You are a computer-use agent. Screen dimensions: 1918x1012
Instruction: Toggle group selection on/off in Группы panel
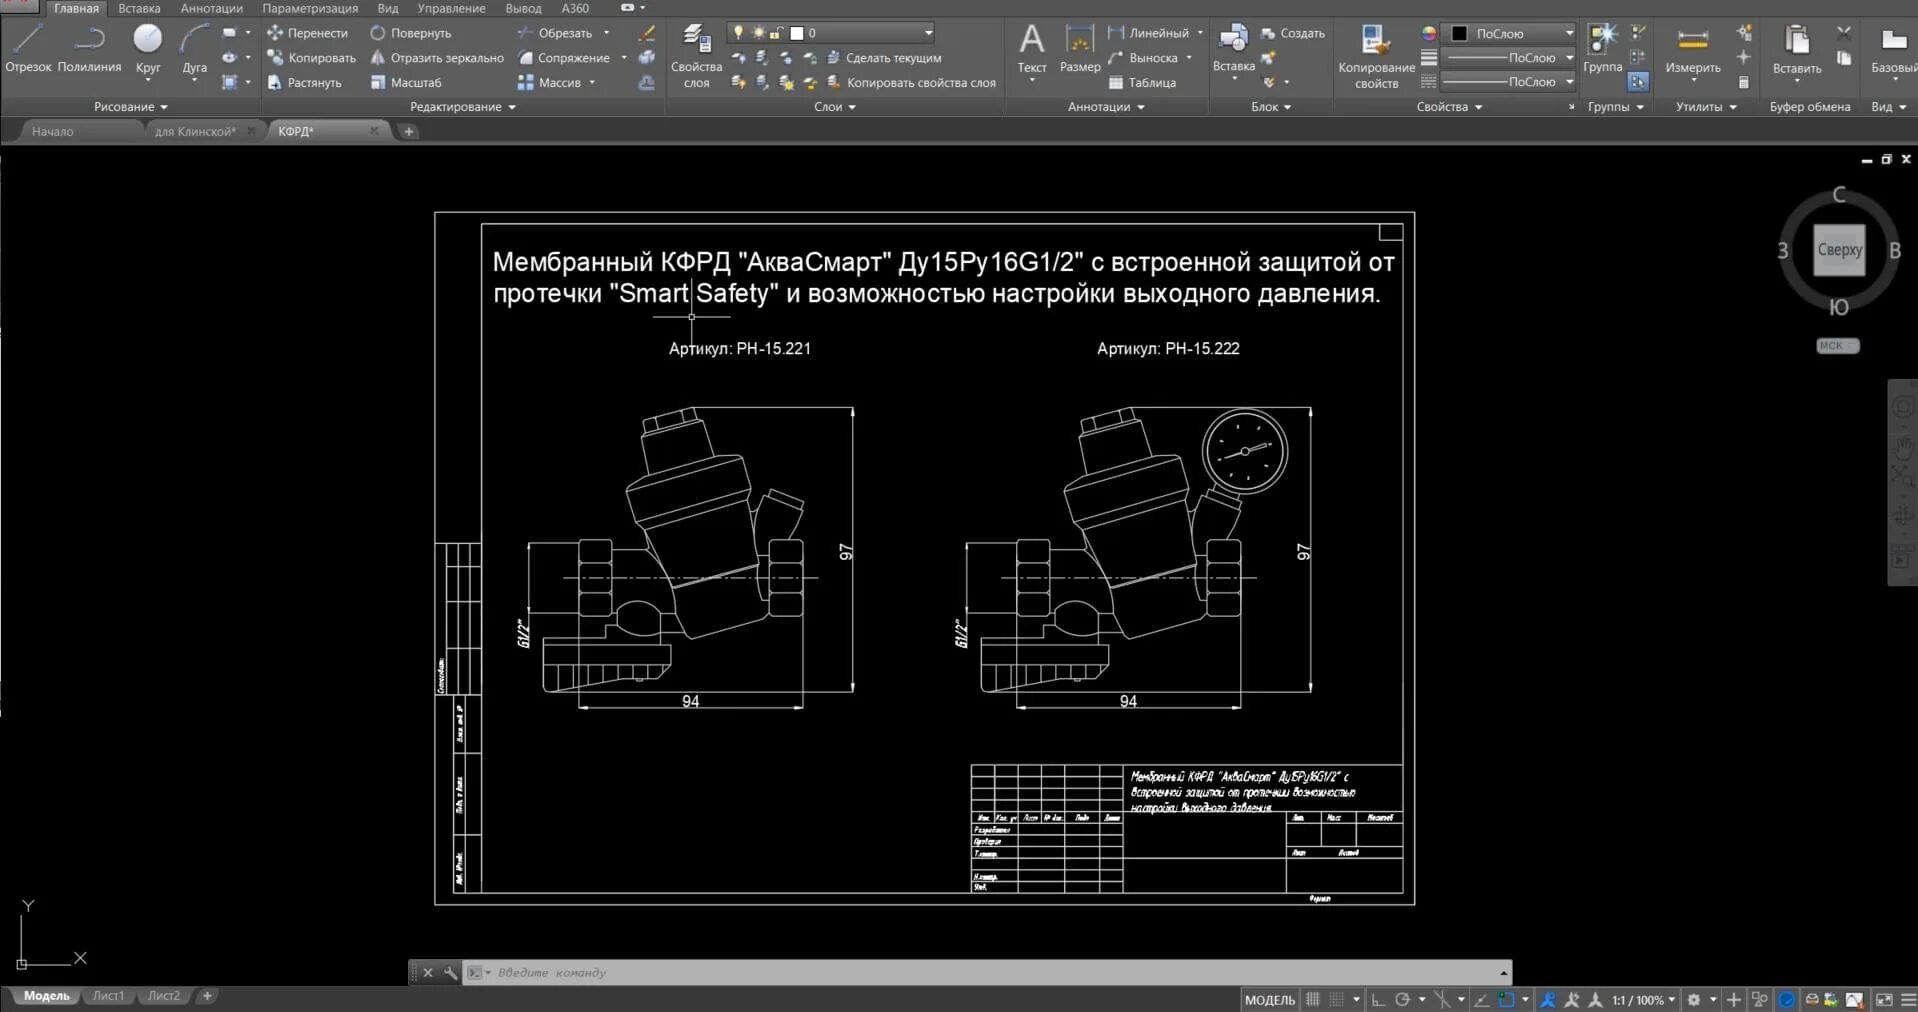tap(1638, 82)
